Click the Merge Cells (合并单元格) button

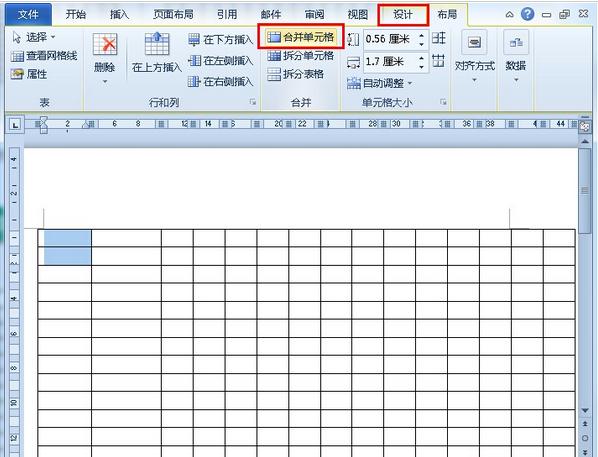point(301,37)
